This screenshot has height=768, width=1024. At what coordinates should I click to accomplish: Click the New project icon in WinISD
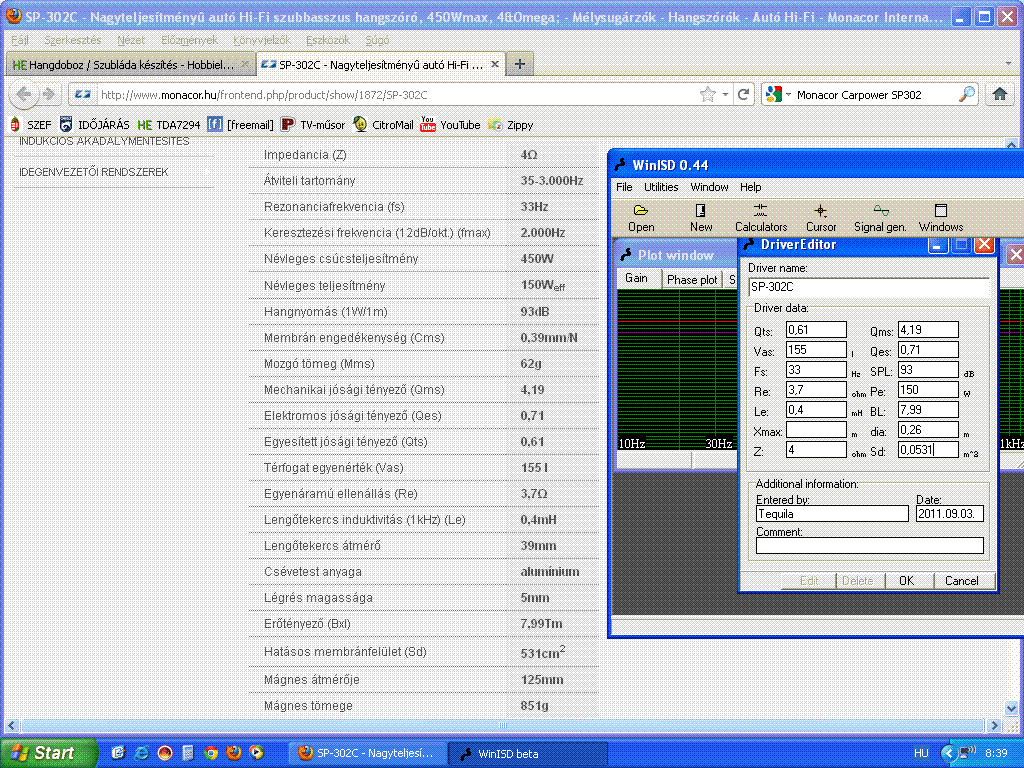(x=701, y=217)
